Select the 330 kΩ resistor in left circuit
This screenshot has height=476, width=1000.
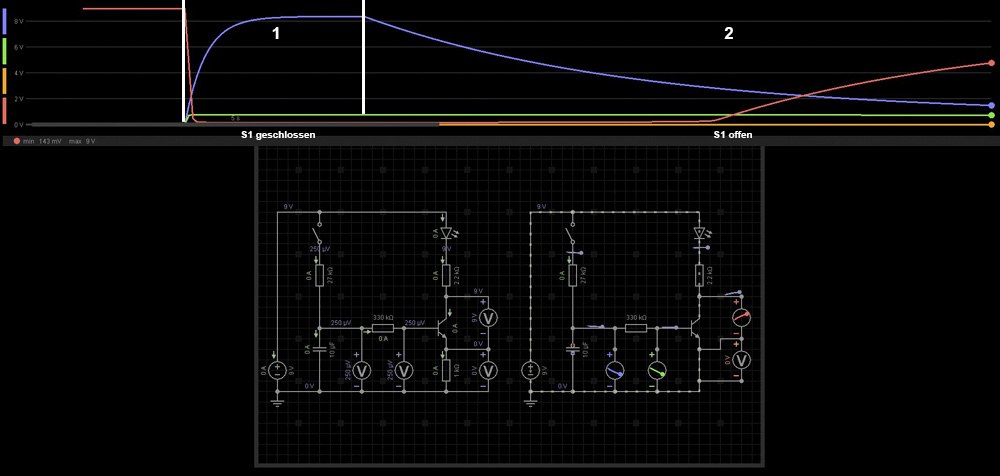pyautogui.click(x=381, y=326)
